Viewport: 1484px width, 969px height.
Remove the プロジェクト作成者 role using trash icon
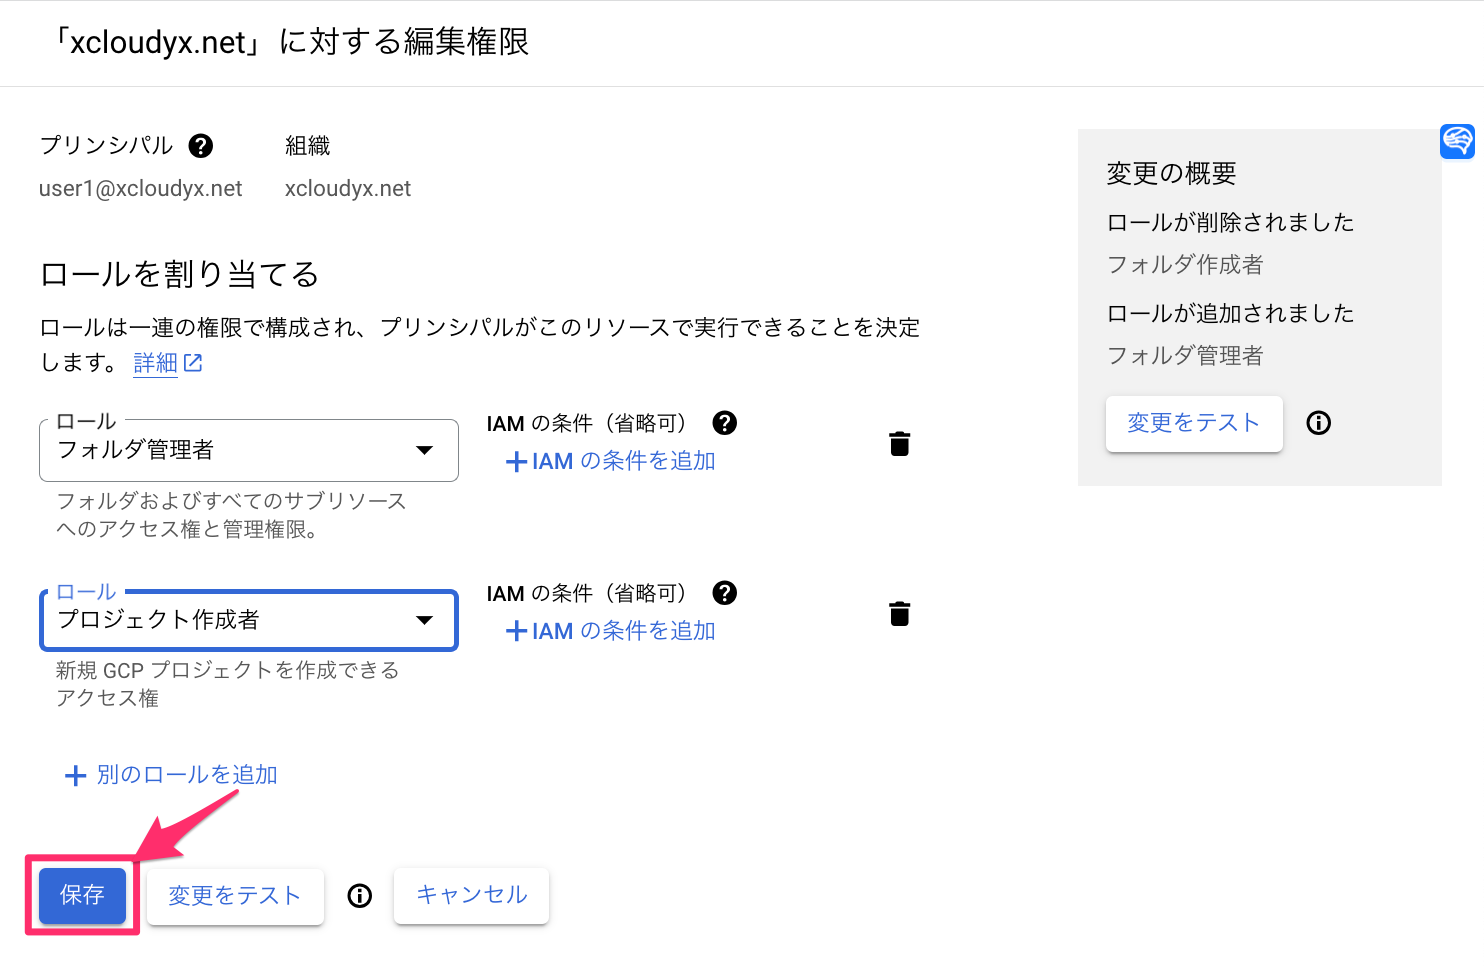(899, 613)
